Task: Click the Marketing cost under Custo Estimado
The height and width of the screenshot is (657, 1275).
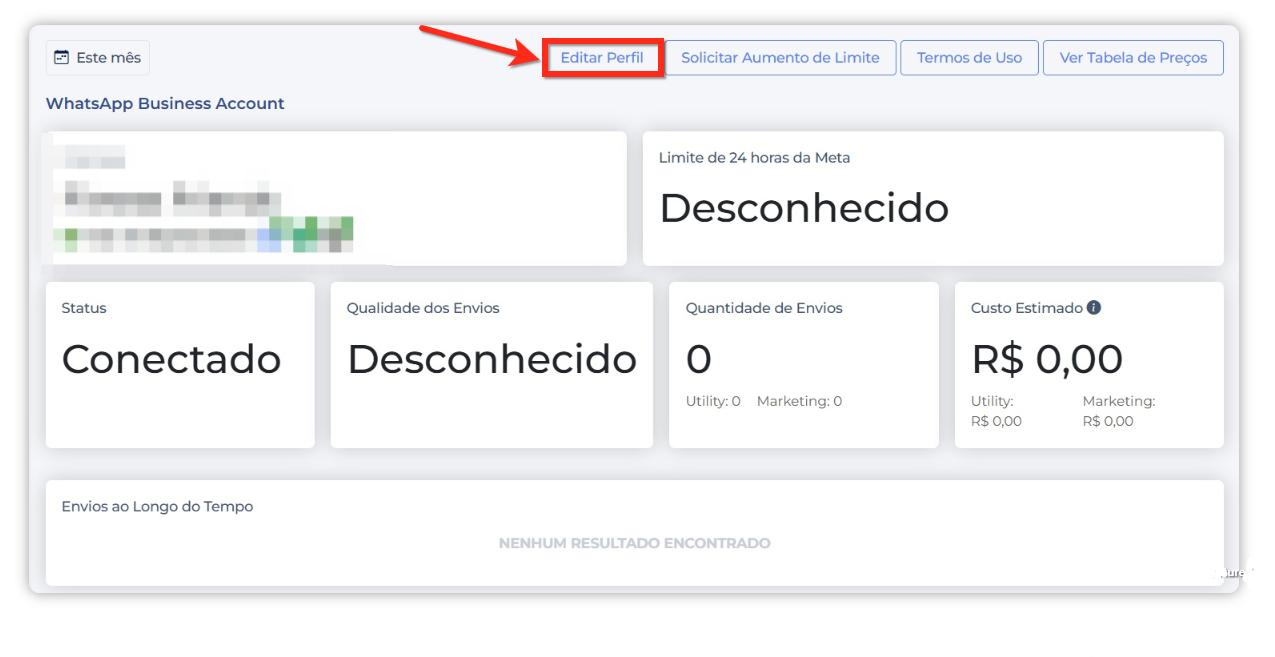Action: coord(1118,411)
